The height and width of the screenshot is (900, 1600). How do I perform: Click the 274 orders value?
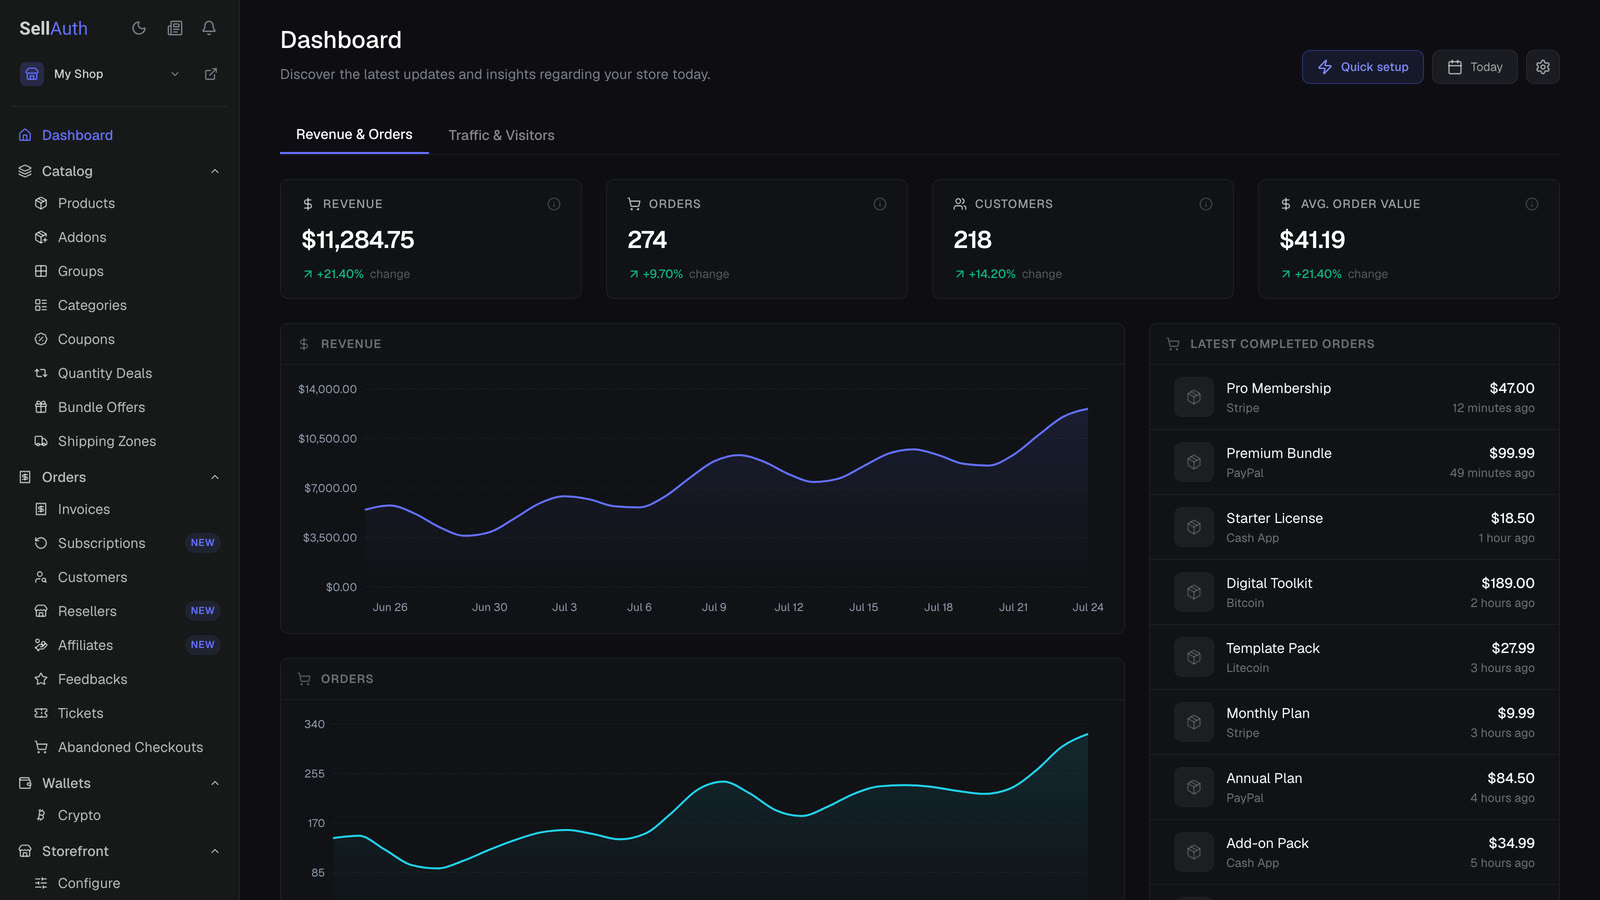(647, 240)
